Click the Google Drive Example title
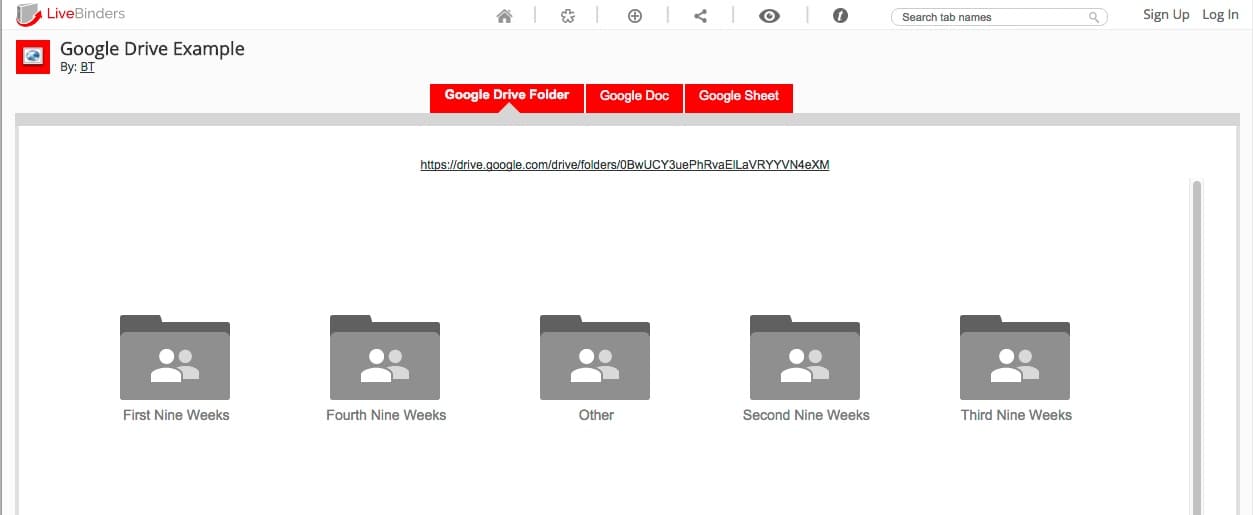The image size is (1253, 515). [x=152, y=49]
